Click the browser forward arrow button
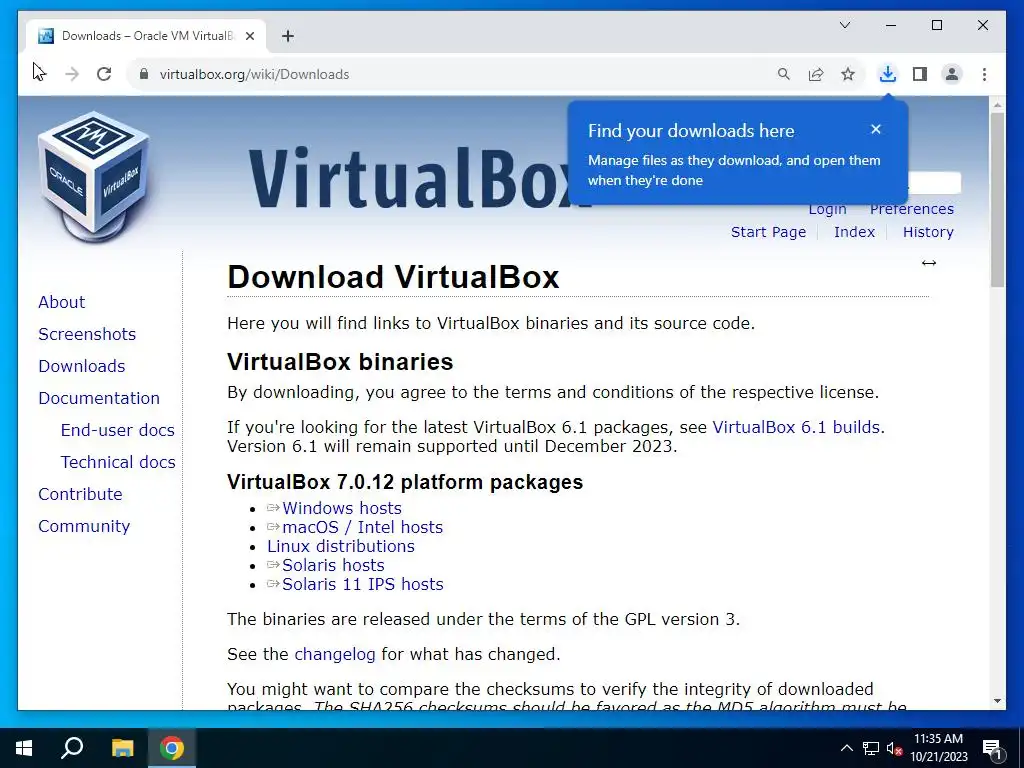This screenshot has width=1024, height=768. tap(72, 74)
